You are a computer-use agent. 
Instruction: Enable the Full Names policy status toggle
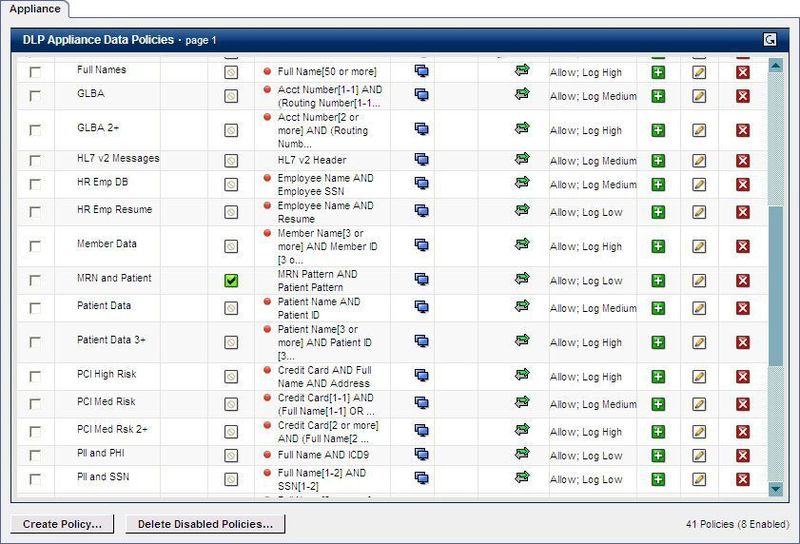tap(231, 72)
